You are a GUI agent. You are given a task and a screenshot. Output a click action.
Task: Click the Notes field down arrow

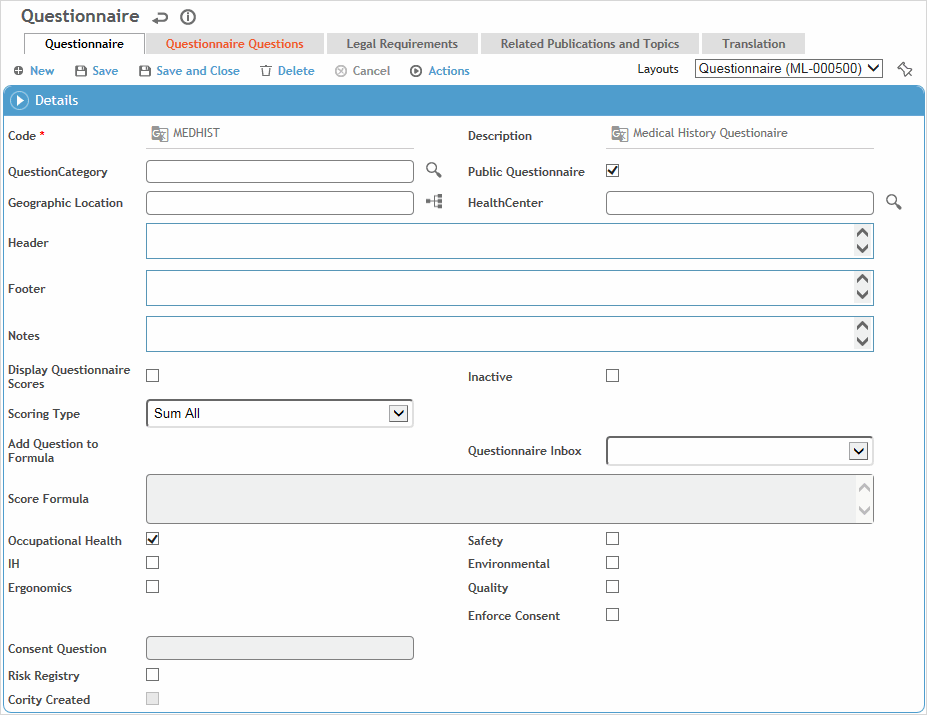pos(863,341)
